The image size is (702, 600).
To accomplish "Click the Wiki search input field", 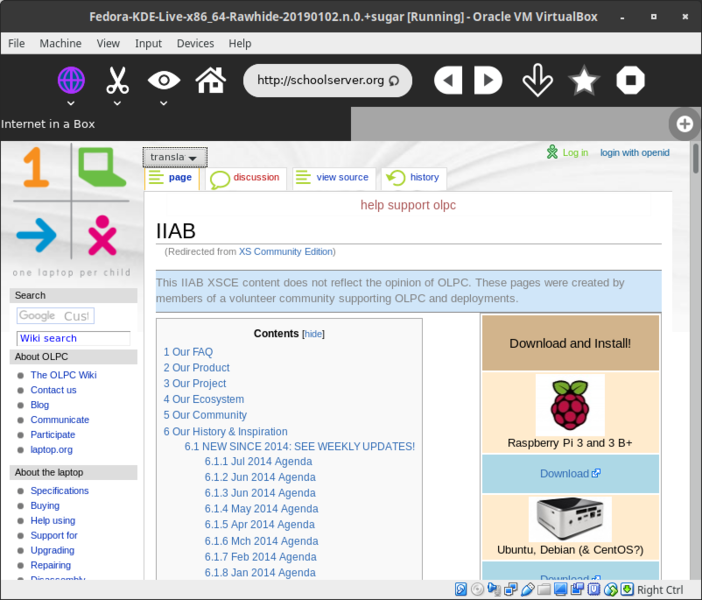I will pos(73,339).
